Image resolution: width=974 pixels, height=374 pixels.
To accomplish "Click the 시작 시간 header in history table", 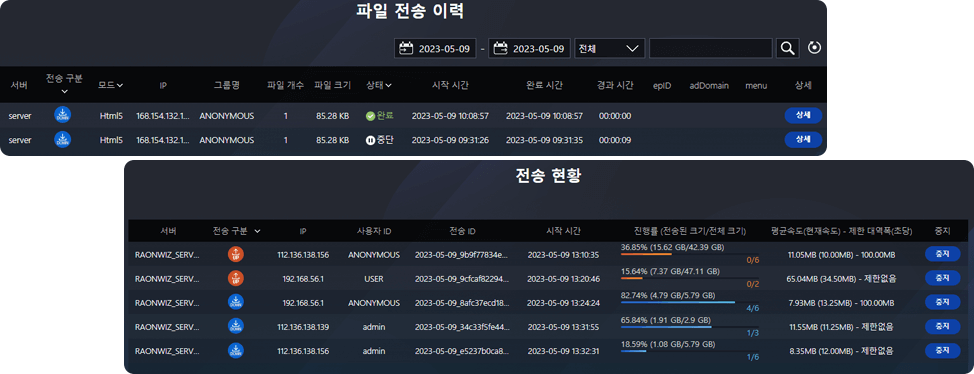I will click(450, 86).
